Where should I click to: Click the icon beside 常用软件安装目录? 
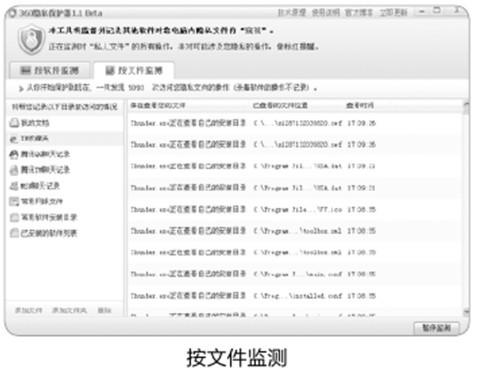[x=14, y=217]
